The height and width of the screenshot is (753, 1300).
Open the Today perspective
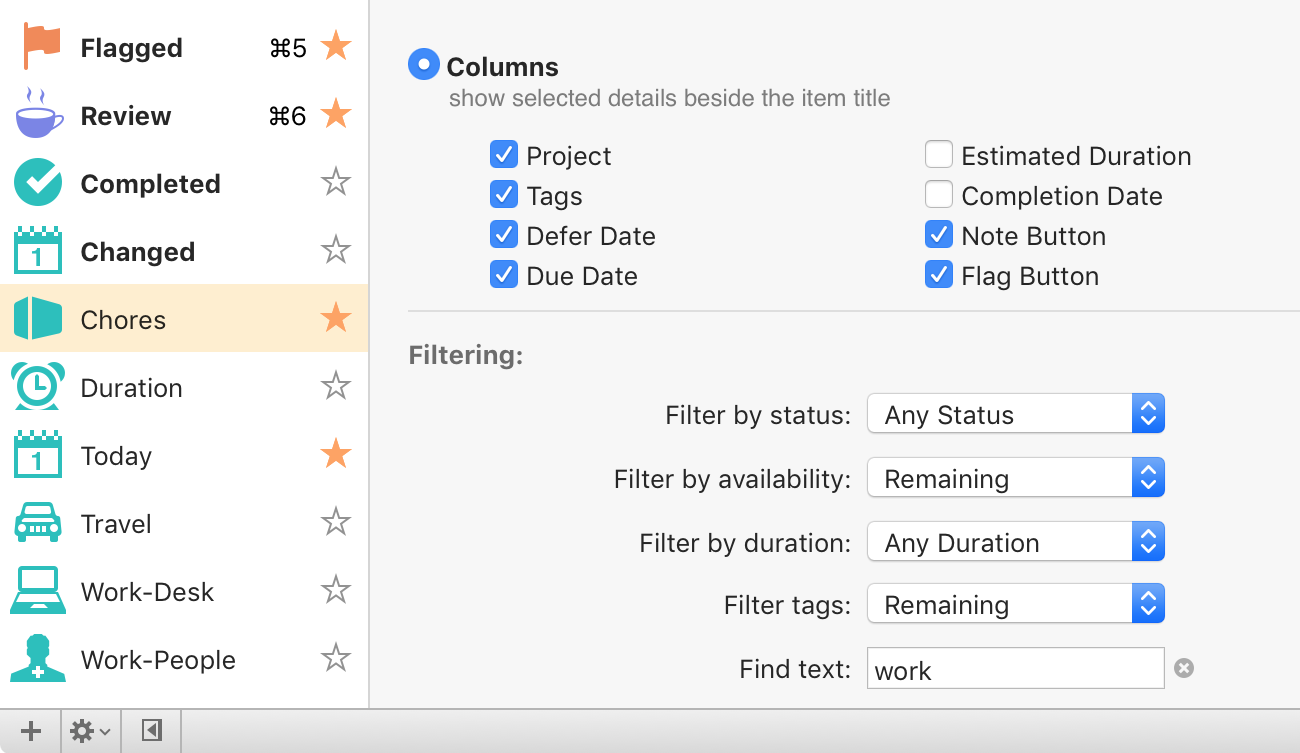click(184, 455)
